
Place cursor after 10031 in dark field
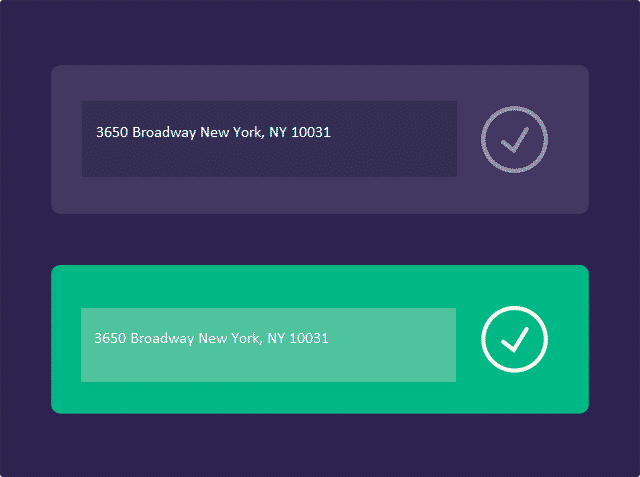coord(332,132)
